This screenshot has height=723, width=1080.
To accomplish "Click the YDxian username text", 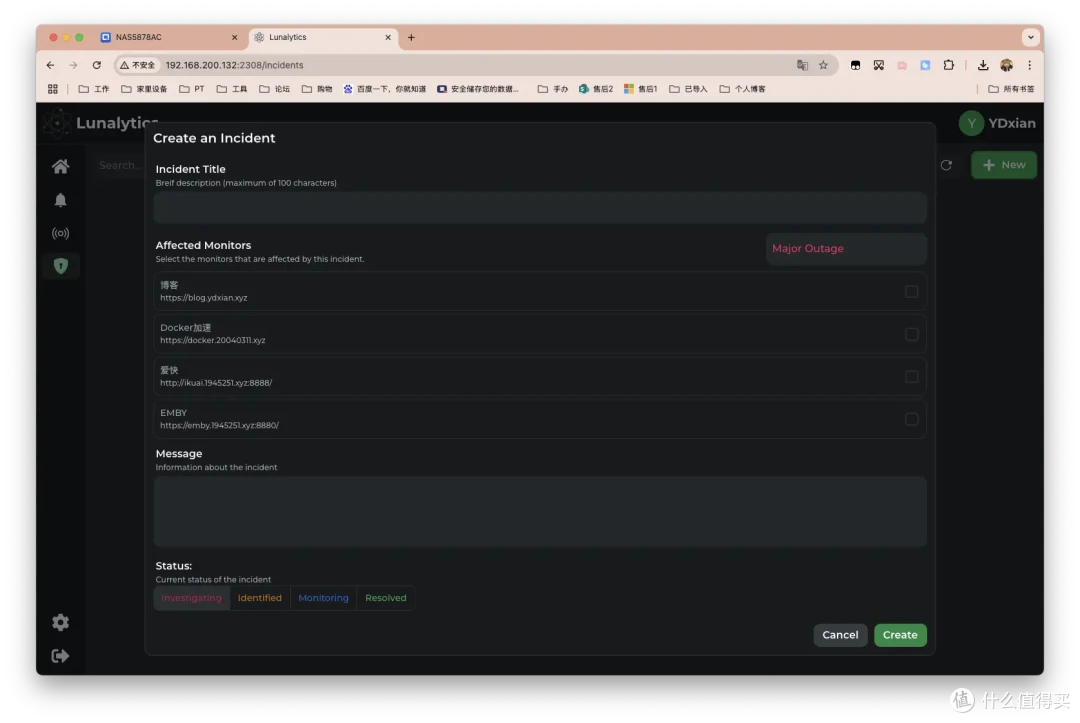I will (x=1012, y=123).
